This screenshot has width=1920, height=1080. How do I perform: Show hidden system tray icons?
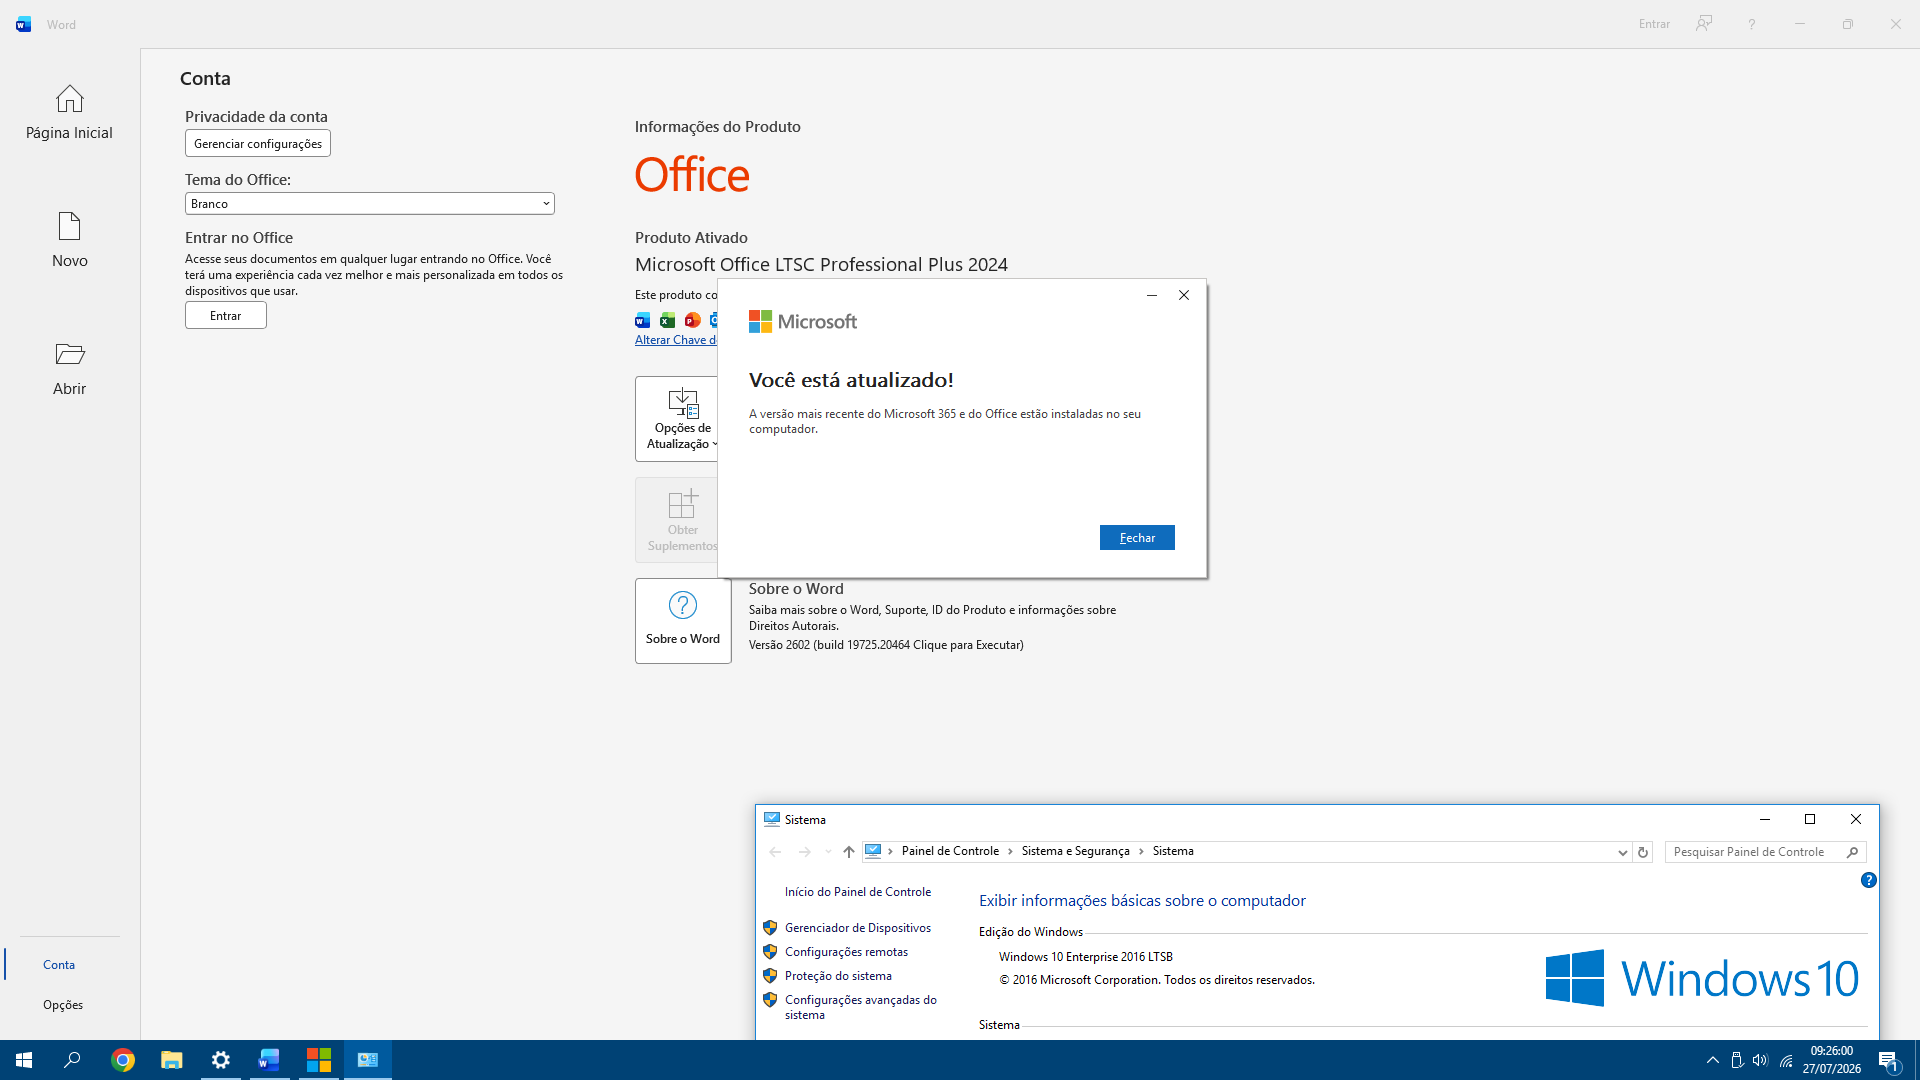[x=1712, y=1060]
